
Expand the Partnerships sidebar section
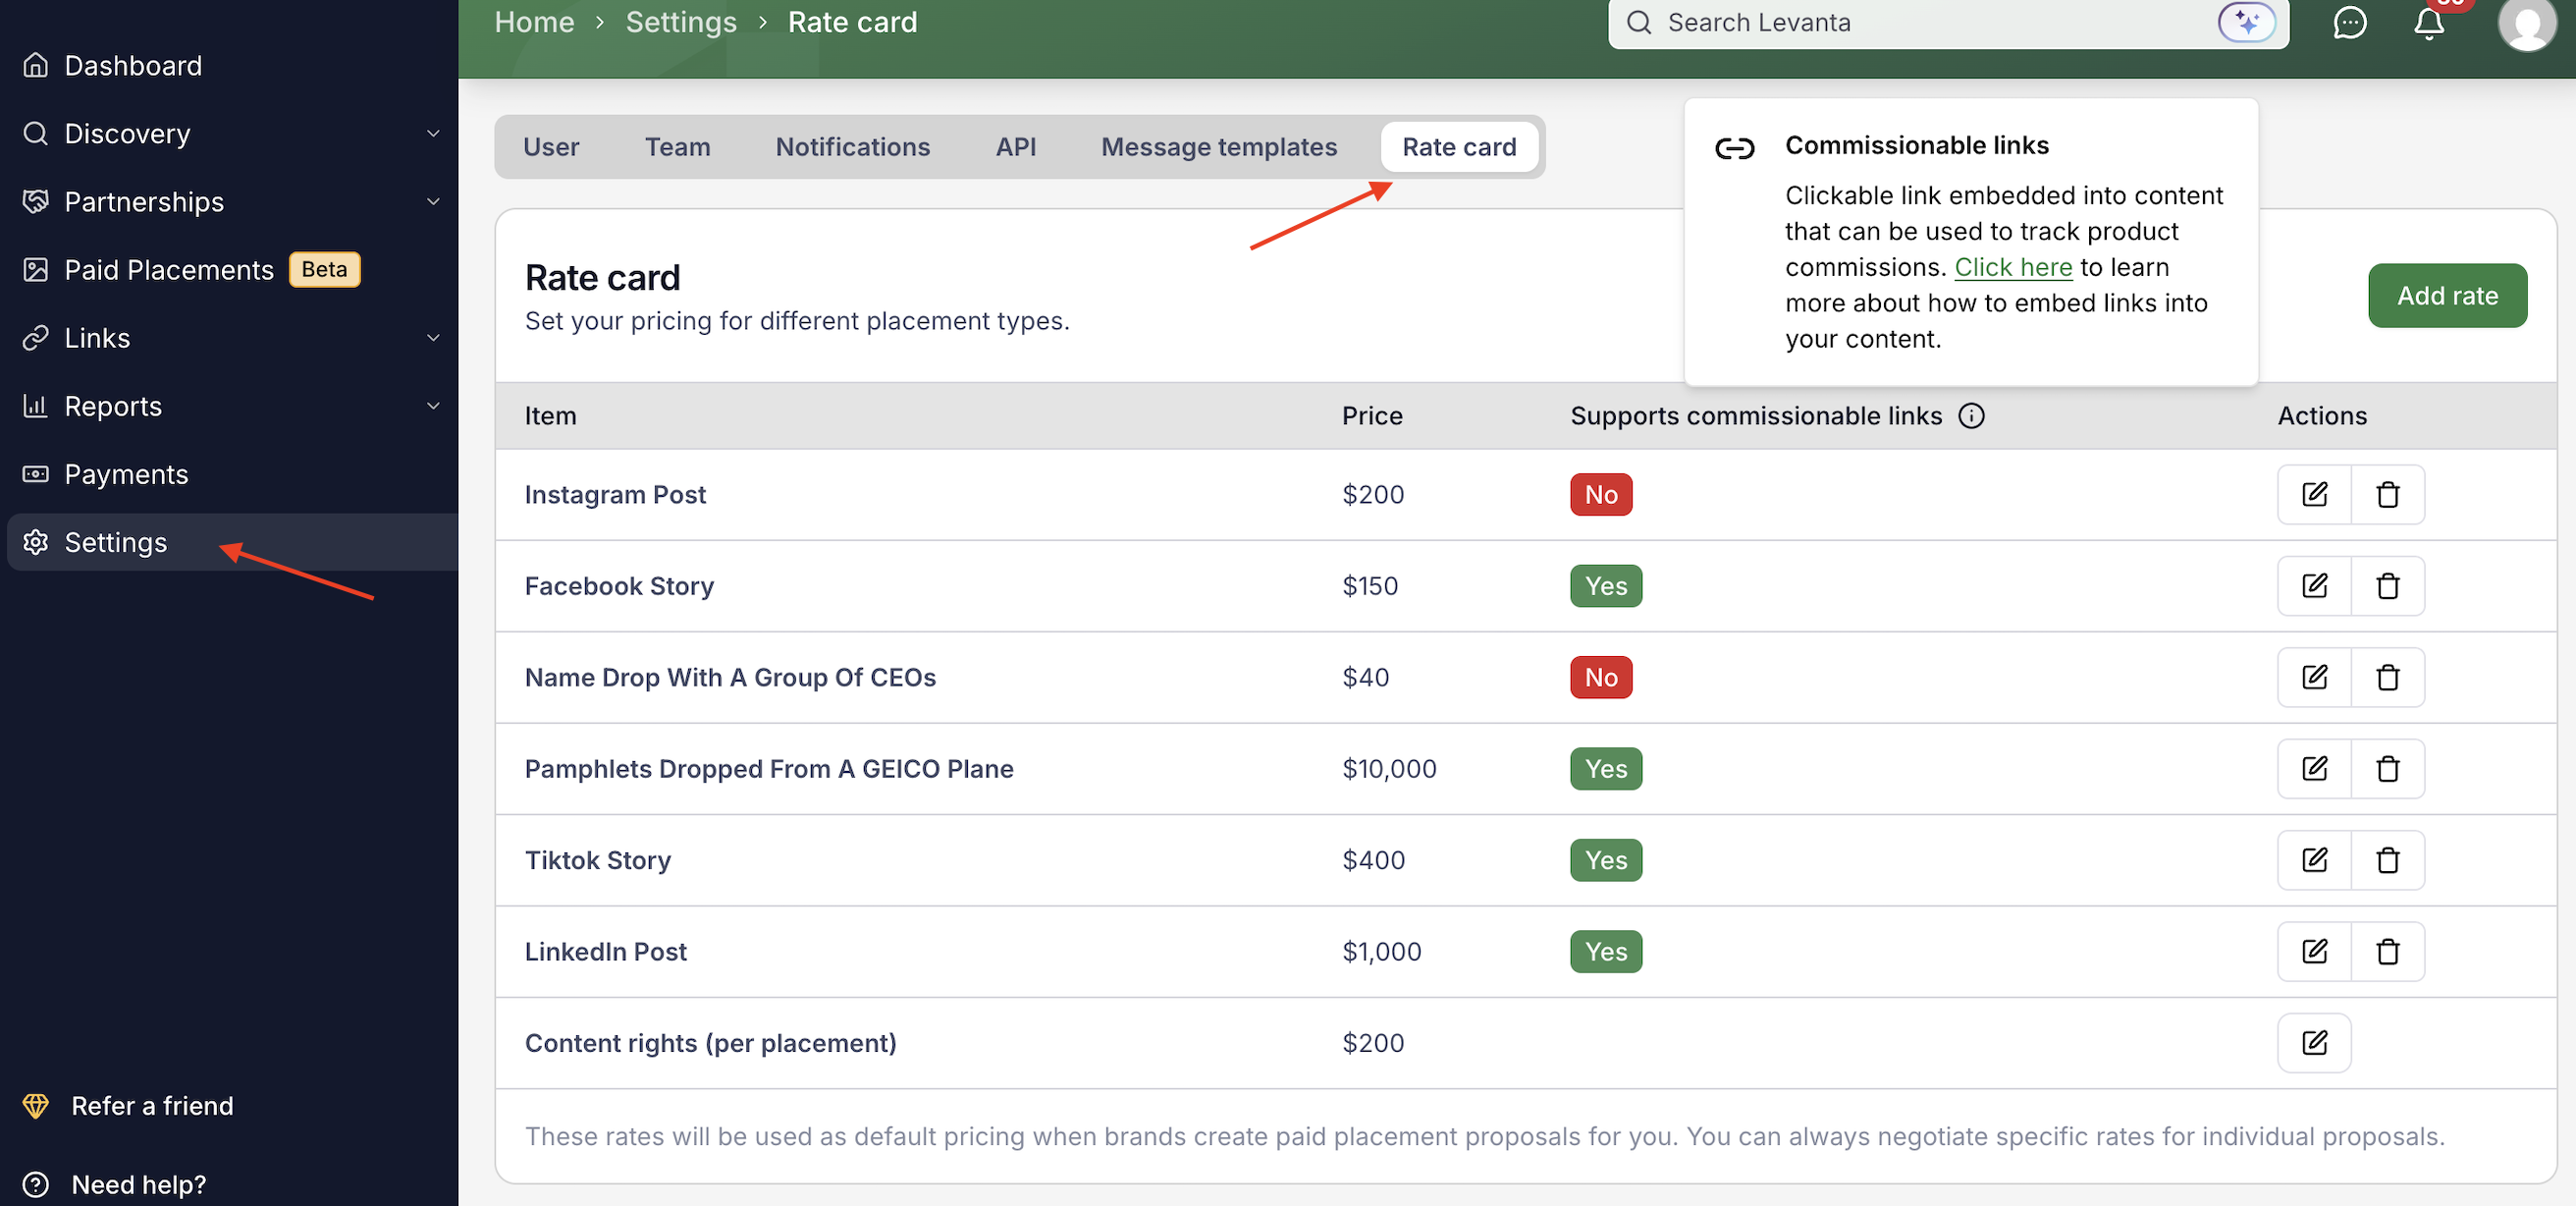click(432, 202)
